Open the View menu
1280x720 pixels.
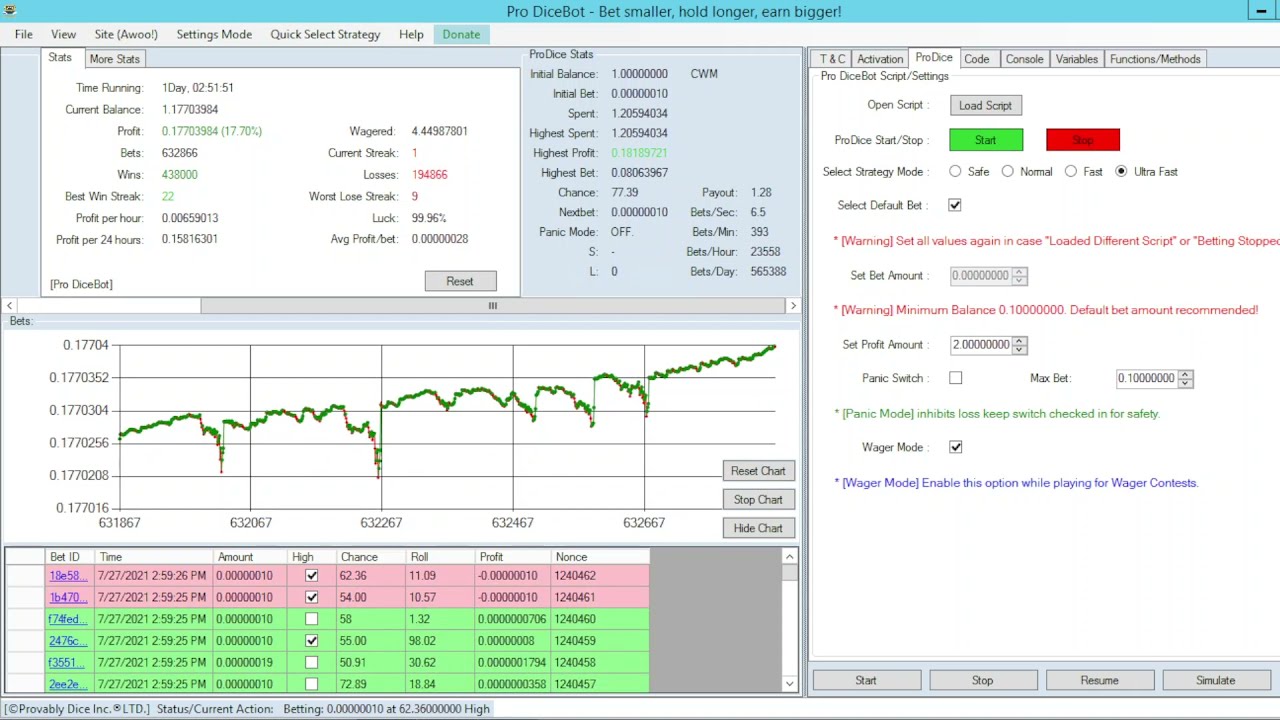coord(63,34)
